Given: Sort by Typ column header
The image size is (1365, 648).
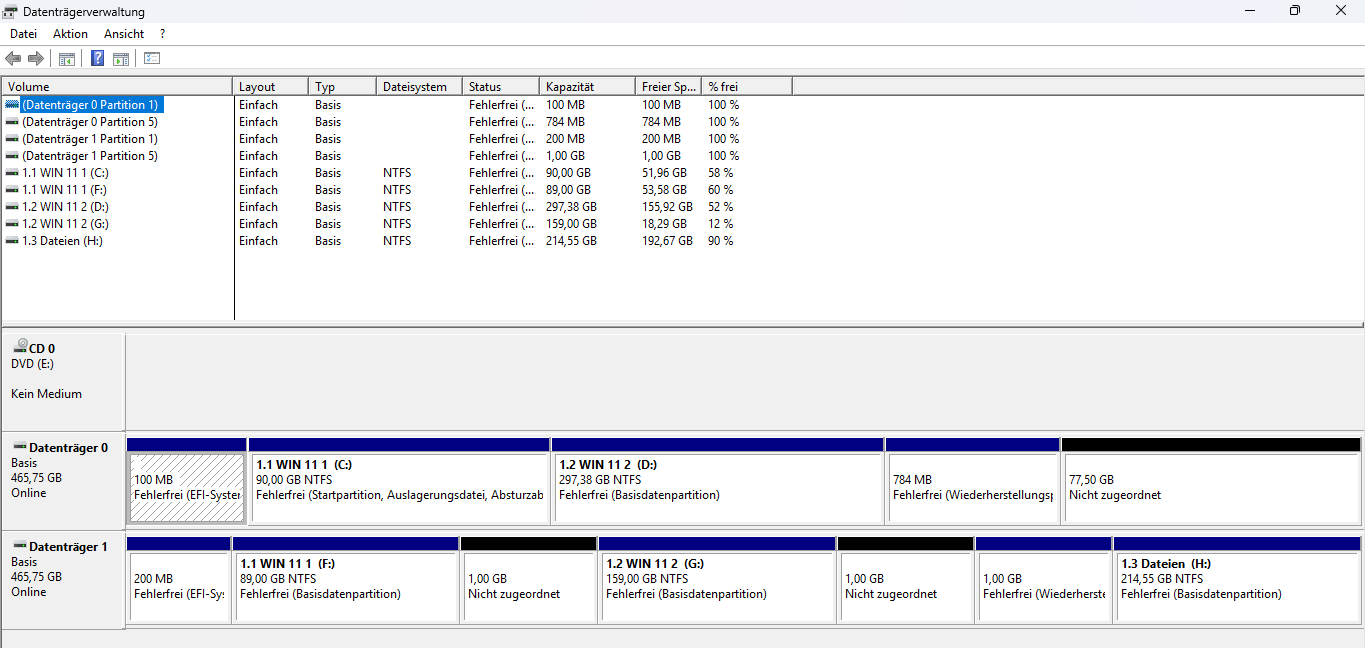Looking at the screenshot, I should [x=342, y=87].
